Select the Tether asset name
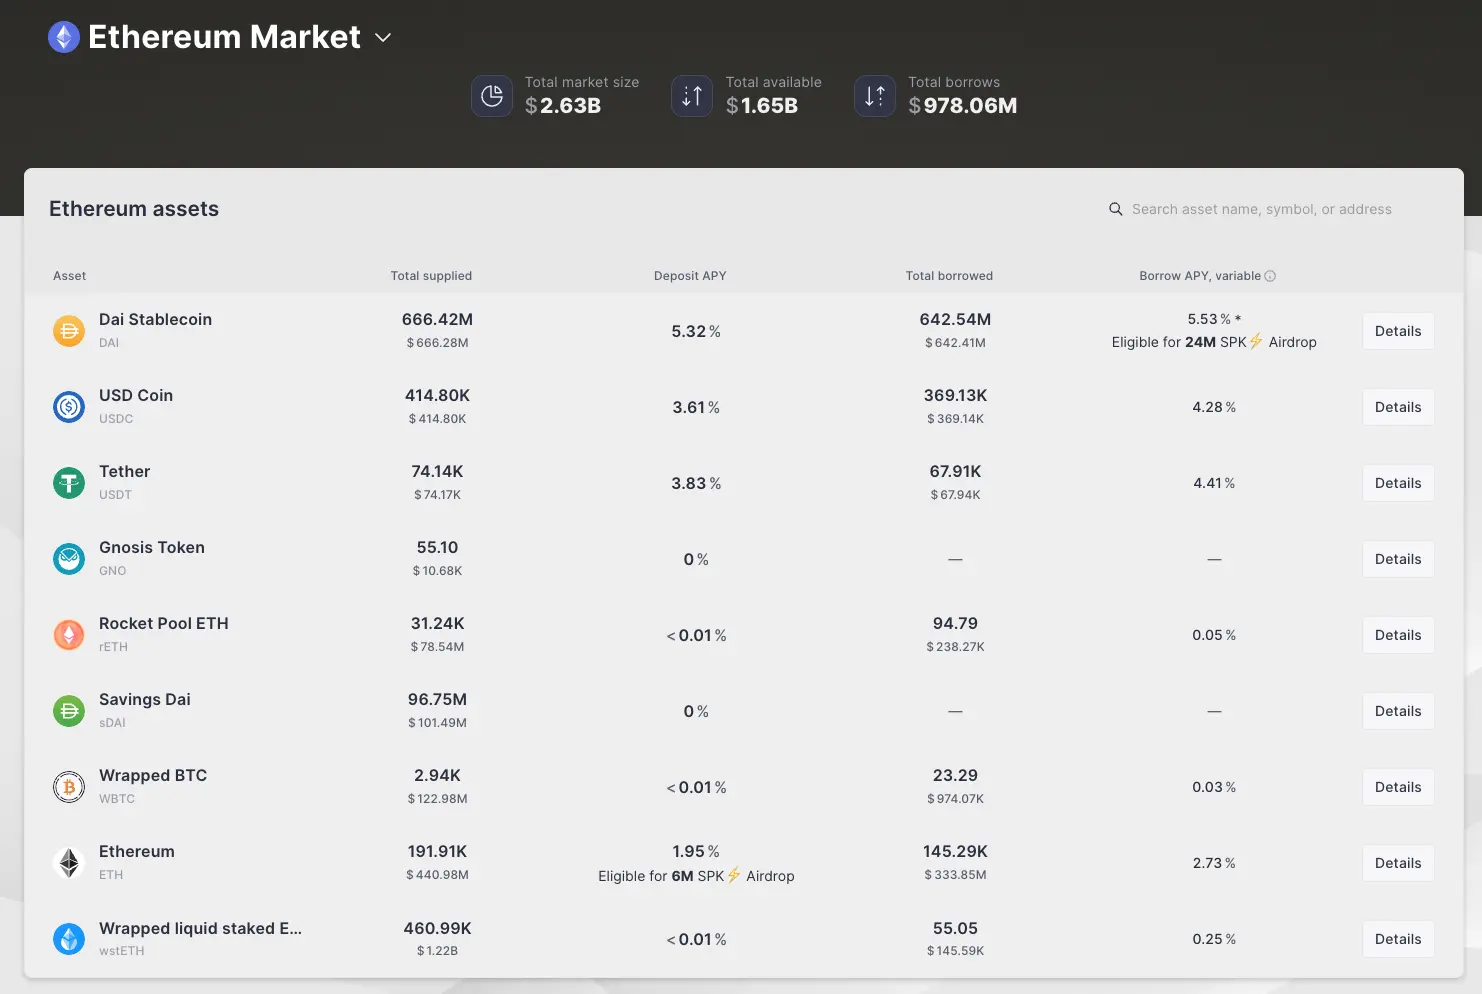The height and width of the screenshot is (994, 1482). pos(125,472)
